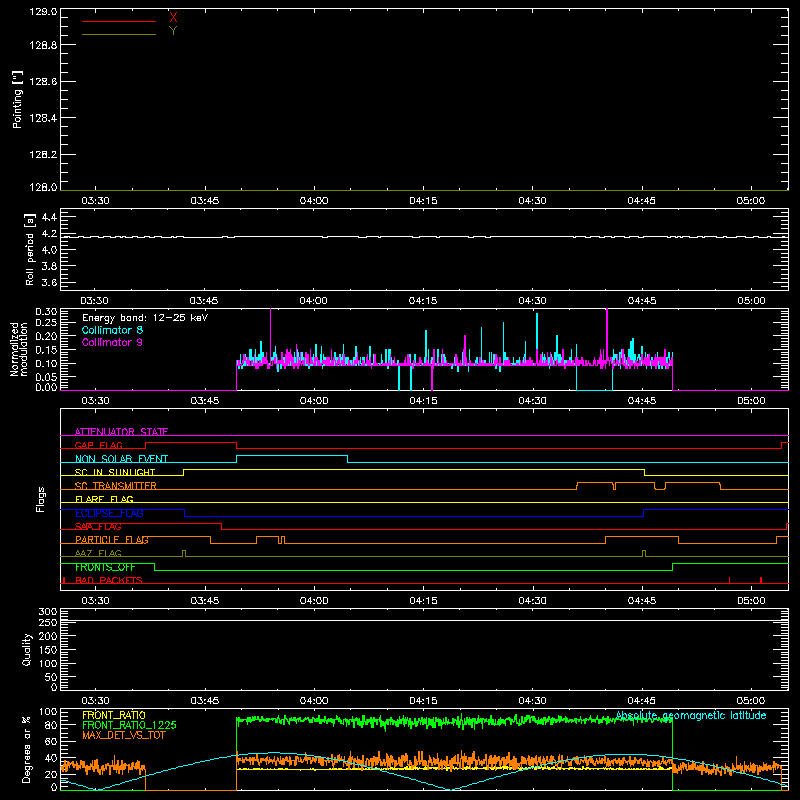Click the BAD_PACKETS flag label
The height and width of the screenshot is (800, 800).
[109, 580]
